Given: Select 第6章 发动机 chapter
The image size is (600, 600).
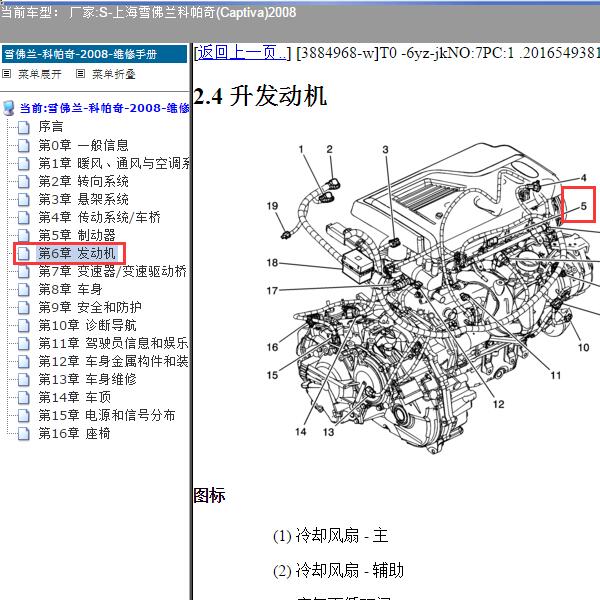Looking at the screenshot, I should pyautogui.click(x=77, y=253).
